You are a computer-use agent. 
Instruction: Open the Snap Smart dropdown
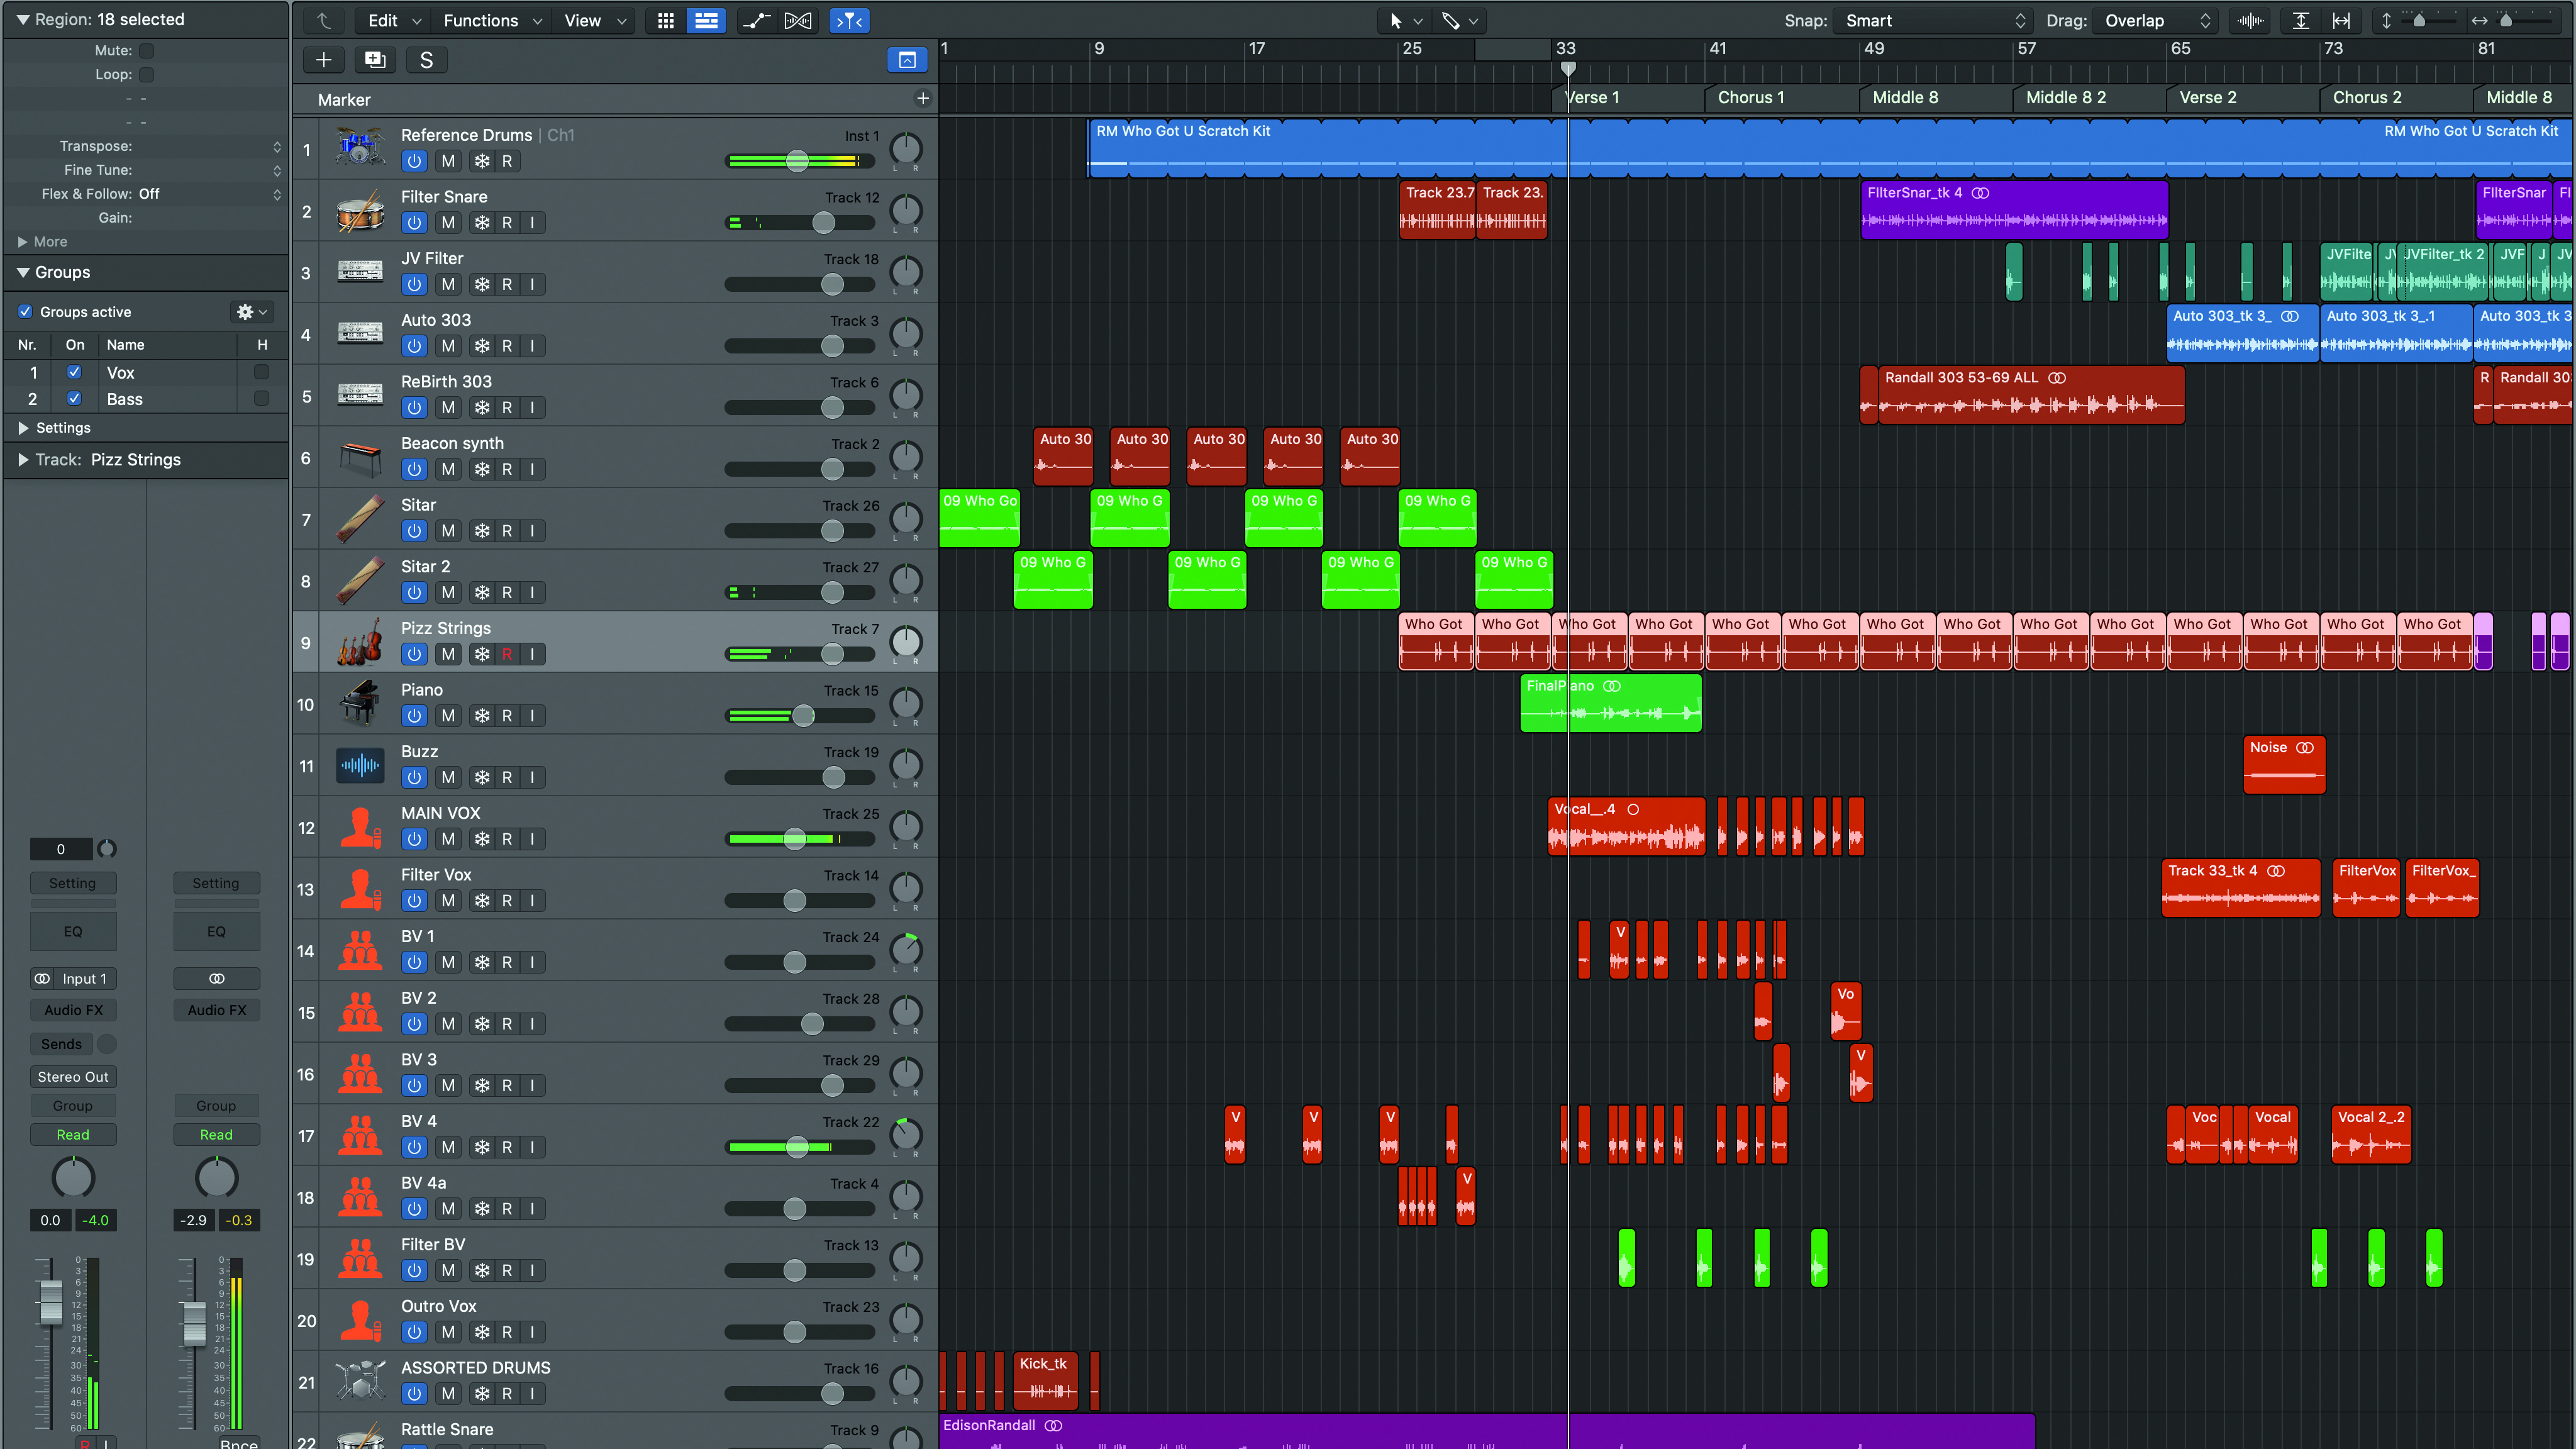(1934, 20)
